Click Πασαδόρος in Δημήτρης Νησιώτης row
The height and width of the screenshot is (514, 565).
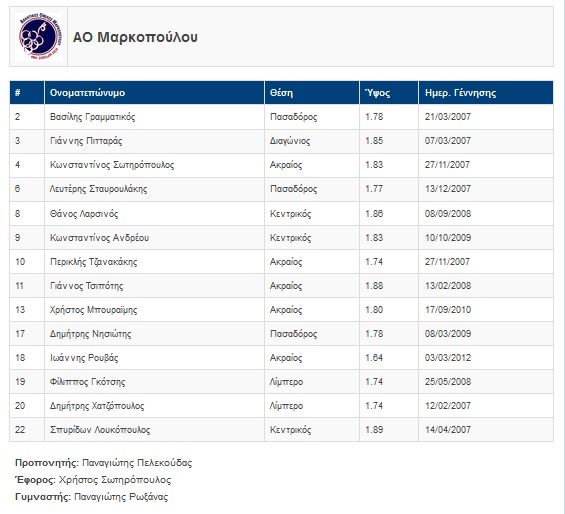click(x=294, y=334)
